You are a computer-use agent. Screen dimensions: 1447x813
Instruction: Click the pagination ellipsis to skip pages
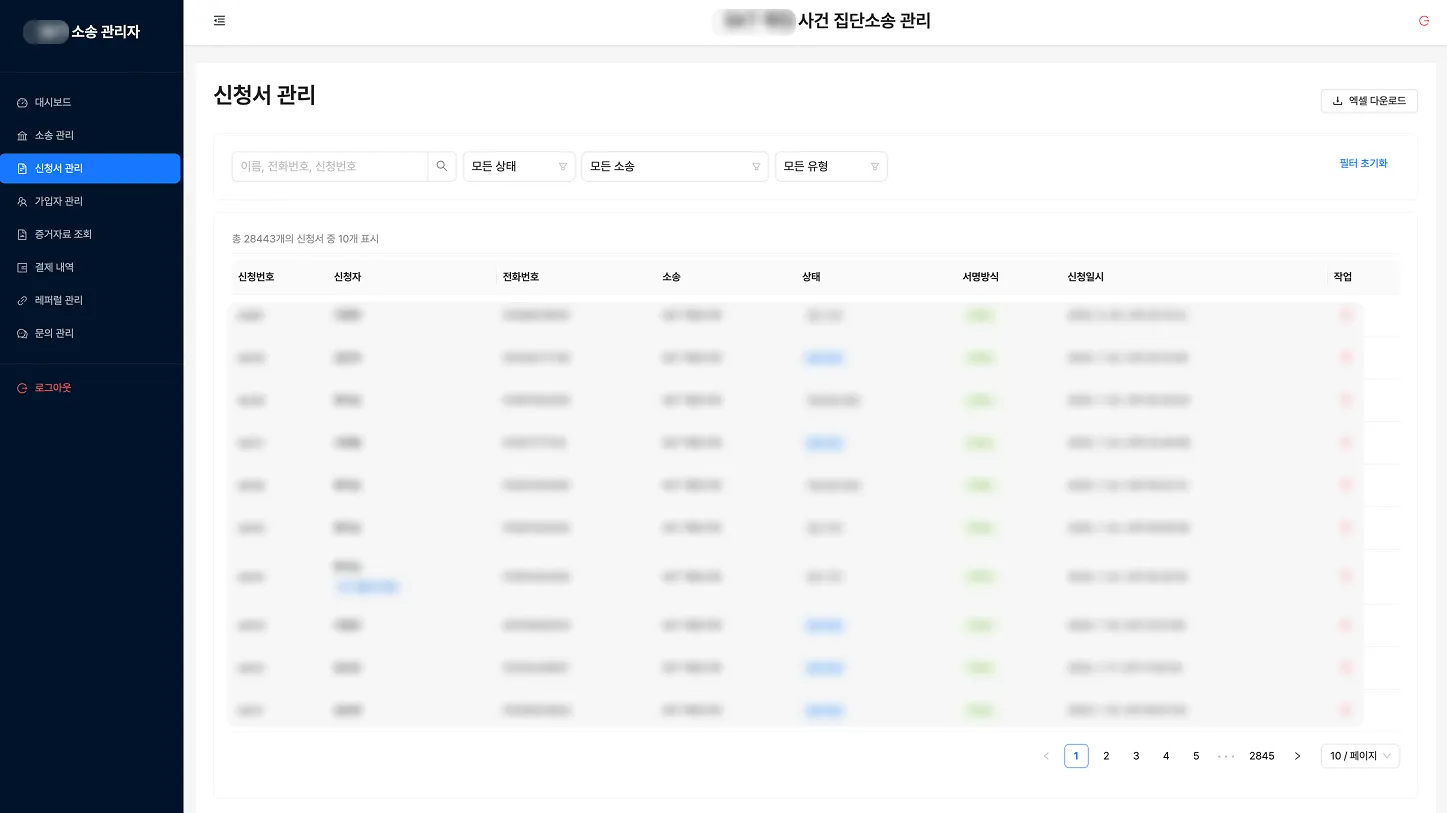(x=1226, y=756)
